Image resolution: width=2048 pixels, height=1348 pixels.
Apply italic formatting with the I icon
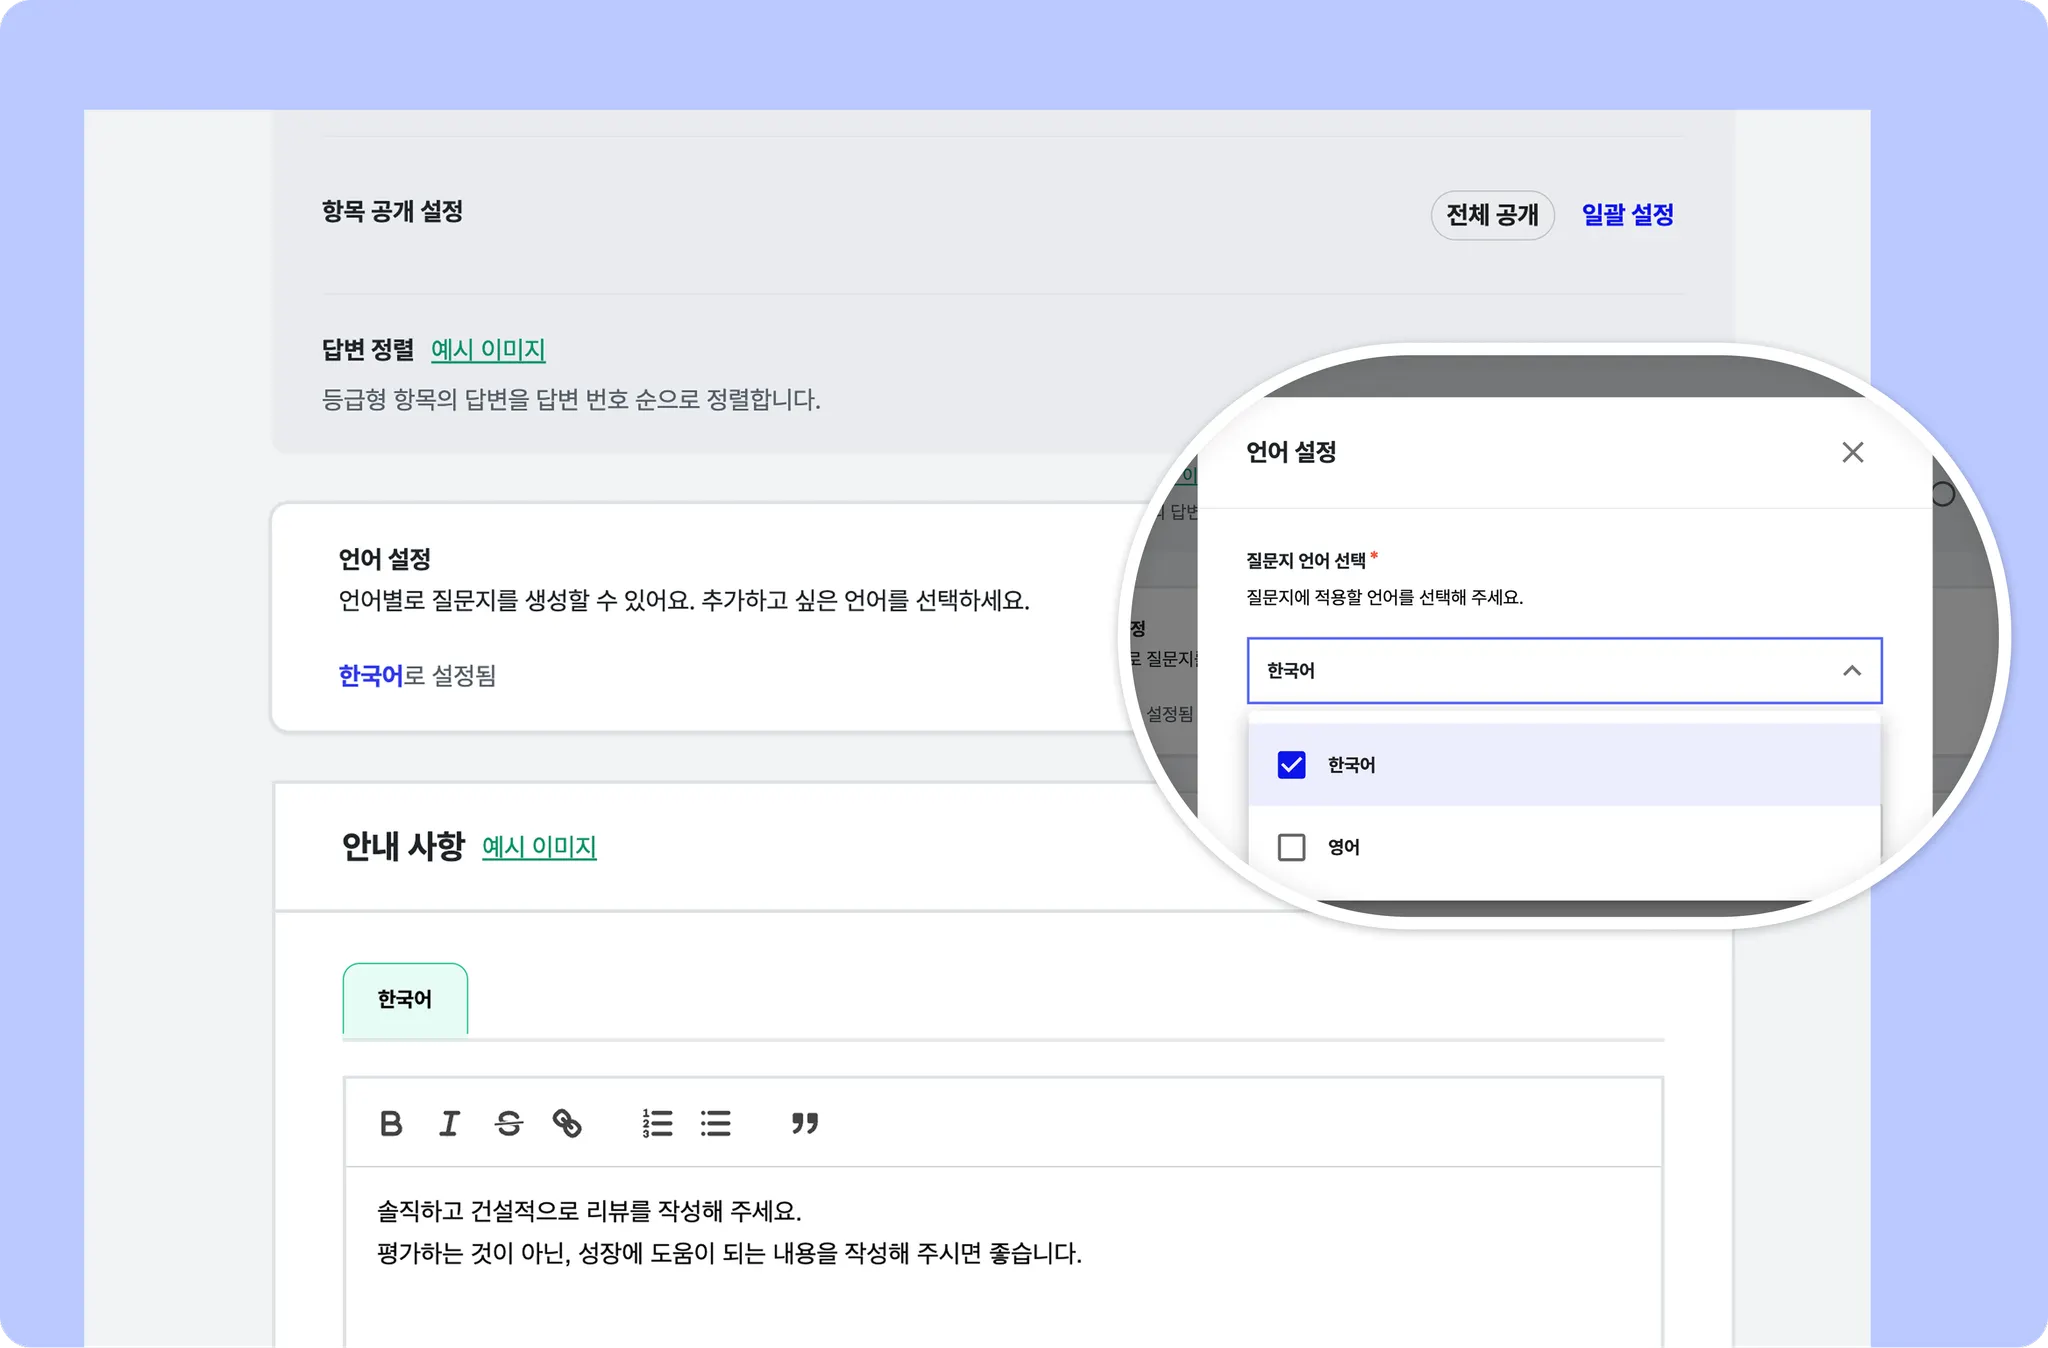(450, 1123)
